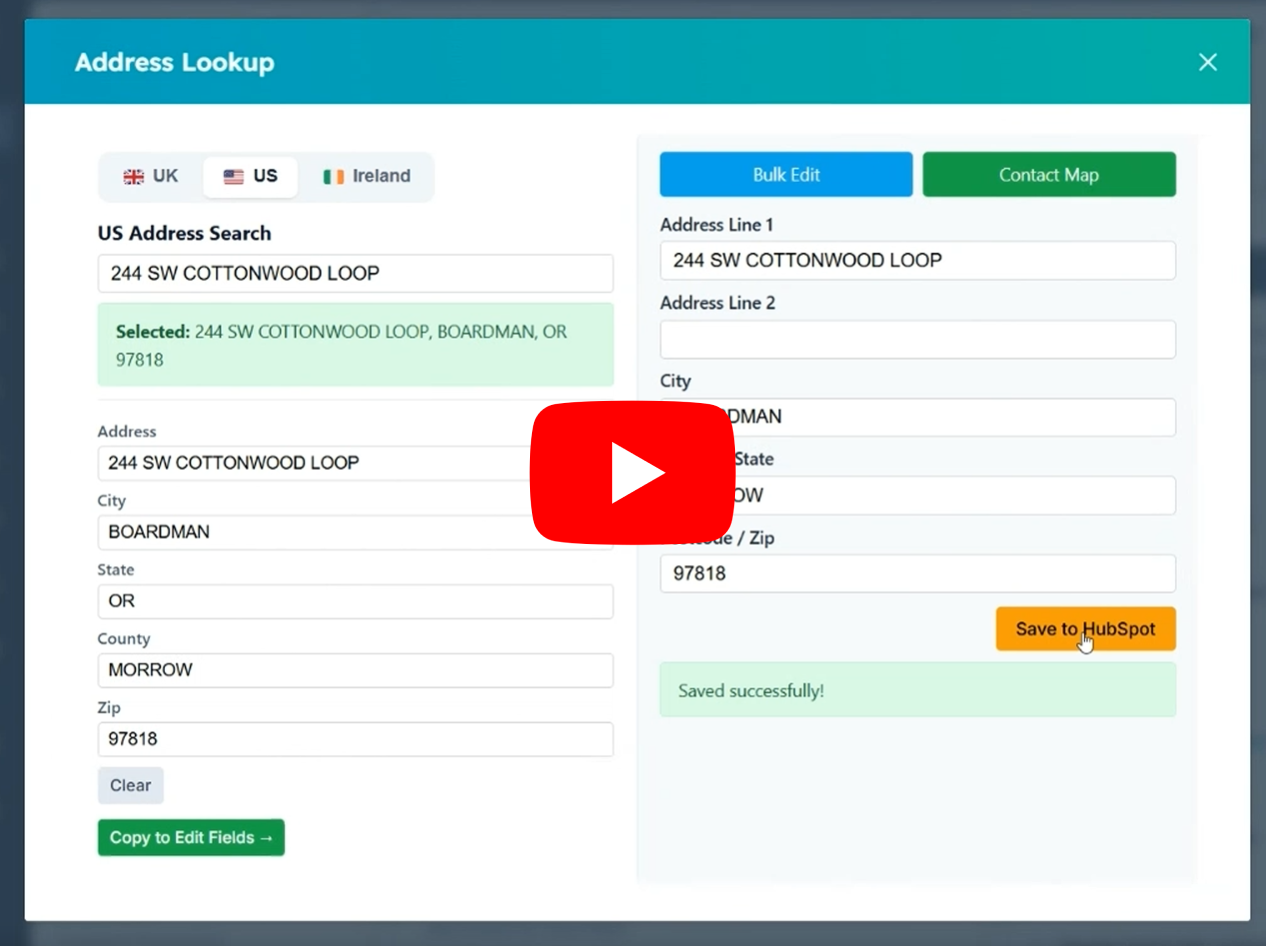Click the Ireland flag icon
The height and width of the screenshot is (946, 1266).
point(333,177)
